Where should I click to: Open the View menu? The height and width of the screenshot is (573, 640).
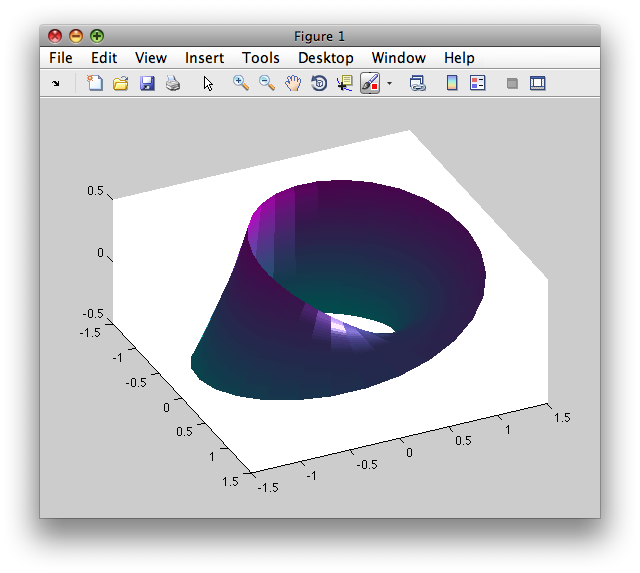151,58
